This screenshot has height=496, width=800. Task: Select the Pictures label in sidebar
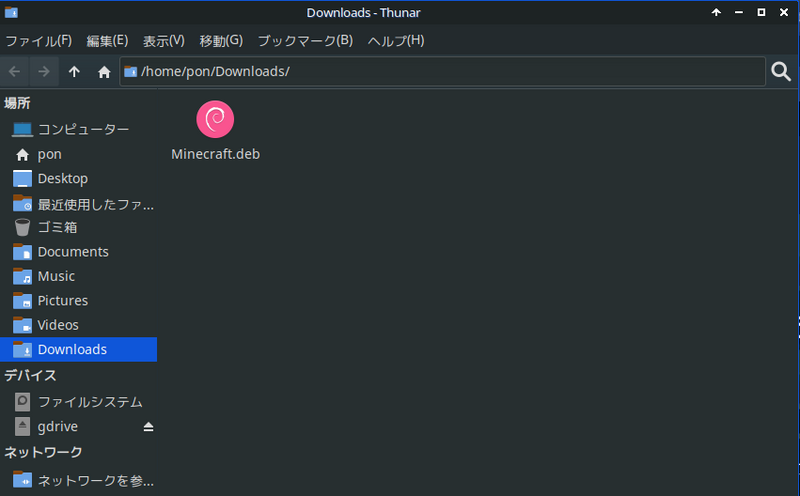coord(63,301)
